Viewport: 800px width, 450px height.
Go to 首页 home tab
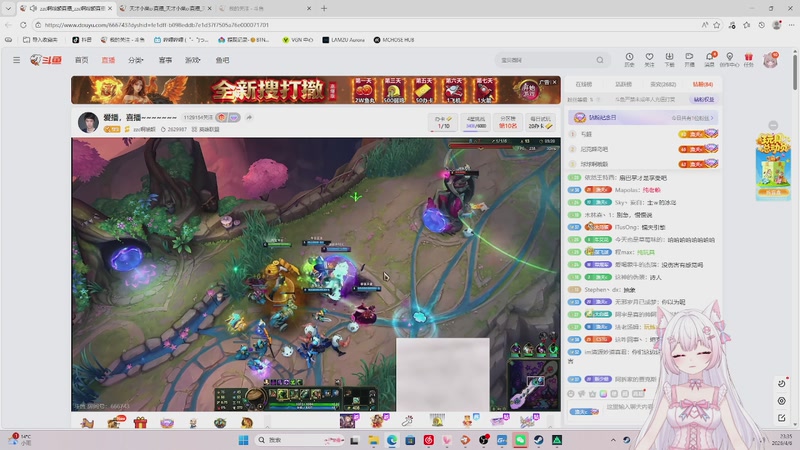coord(82,60)
